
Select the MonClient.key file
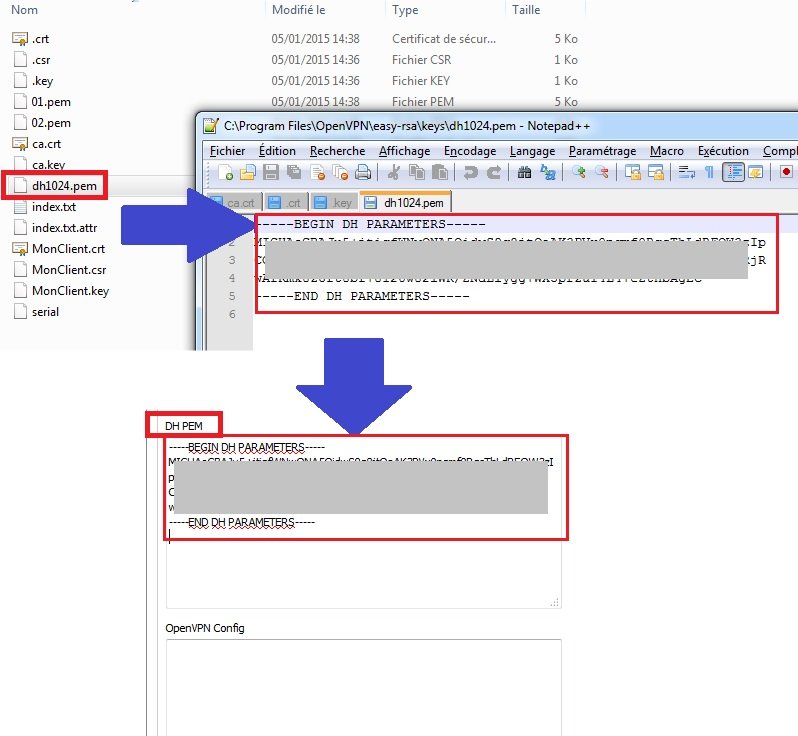(70, 291)
